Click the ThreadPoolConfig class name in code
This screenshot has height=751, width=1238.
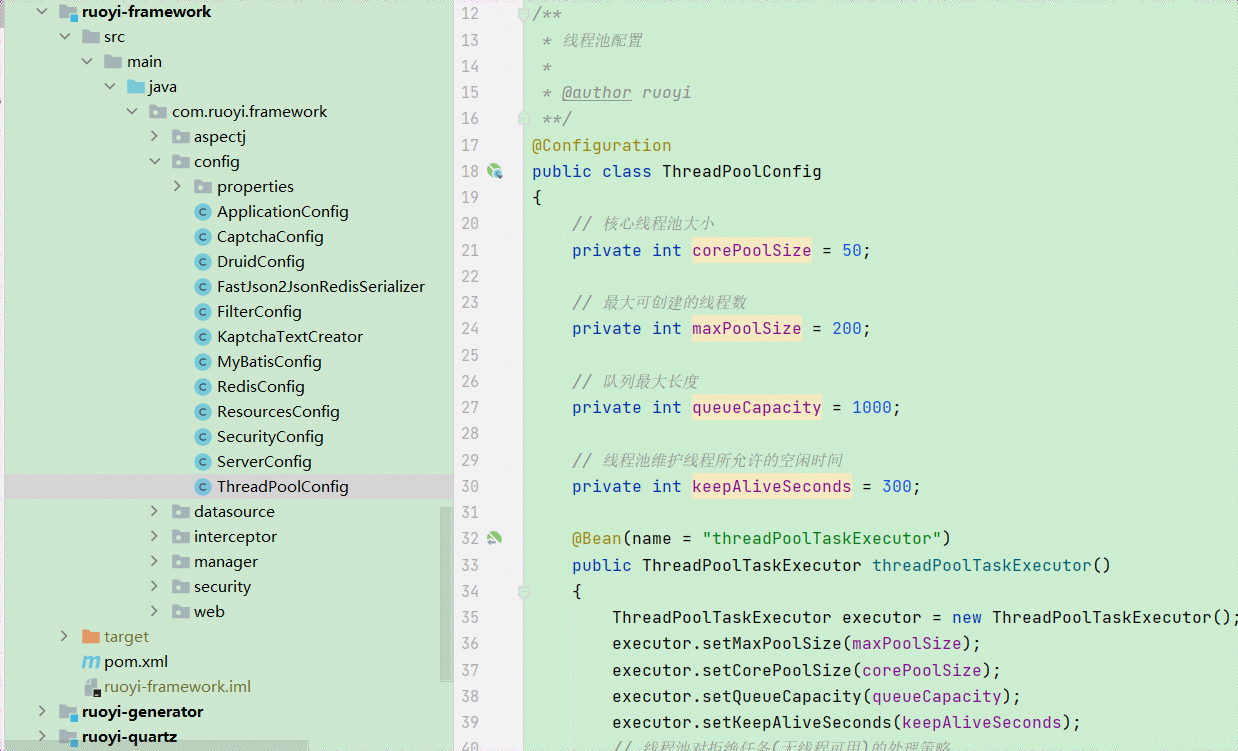tap(742, 171)
